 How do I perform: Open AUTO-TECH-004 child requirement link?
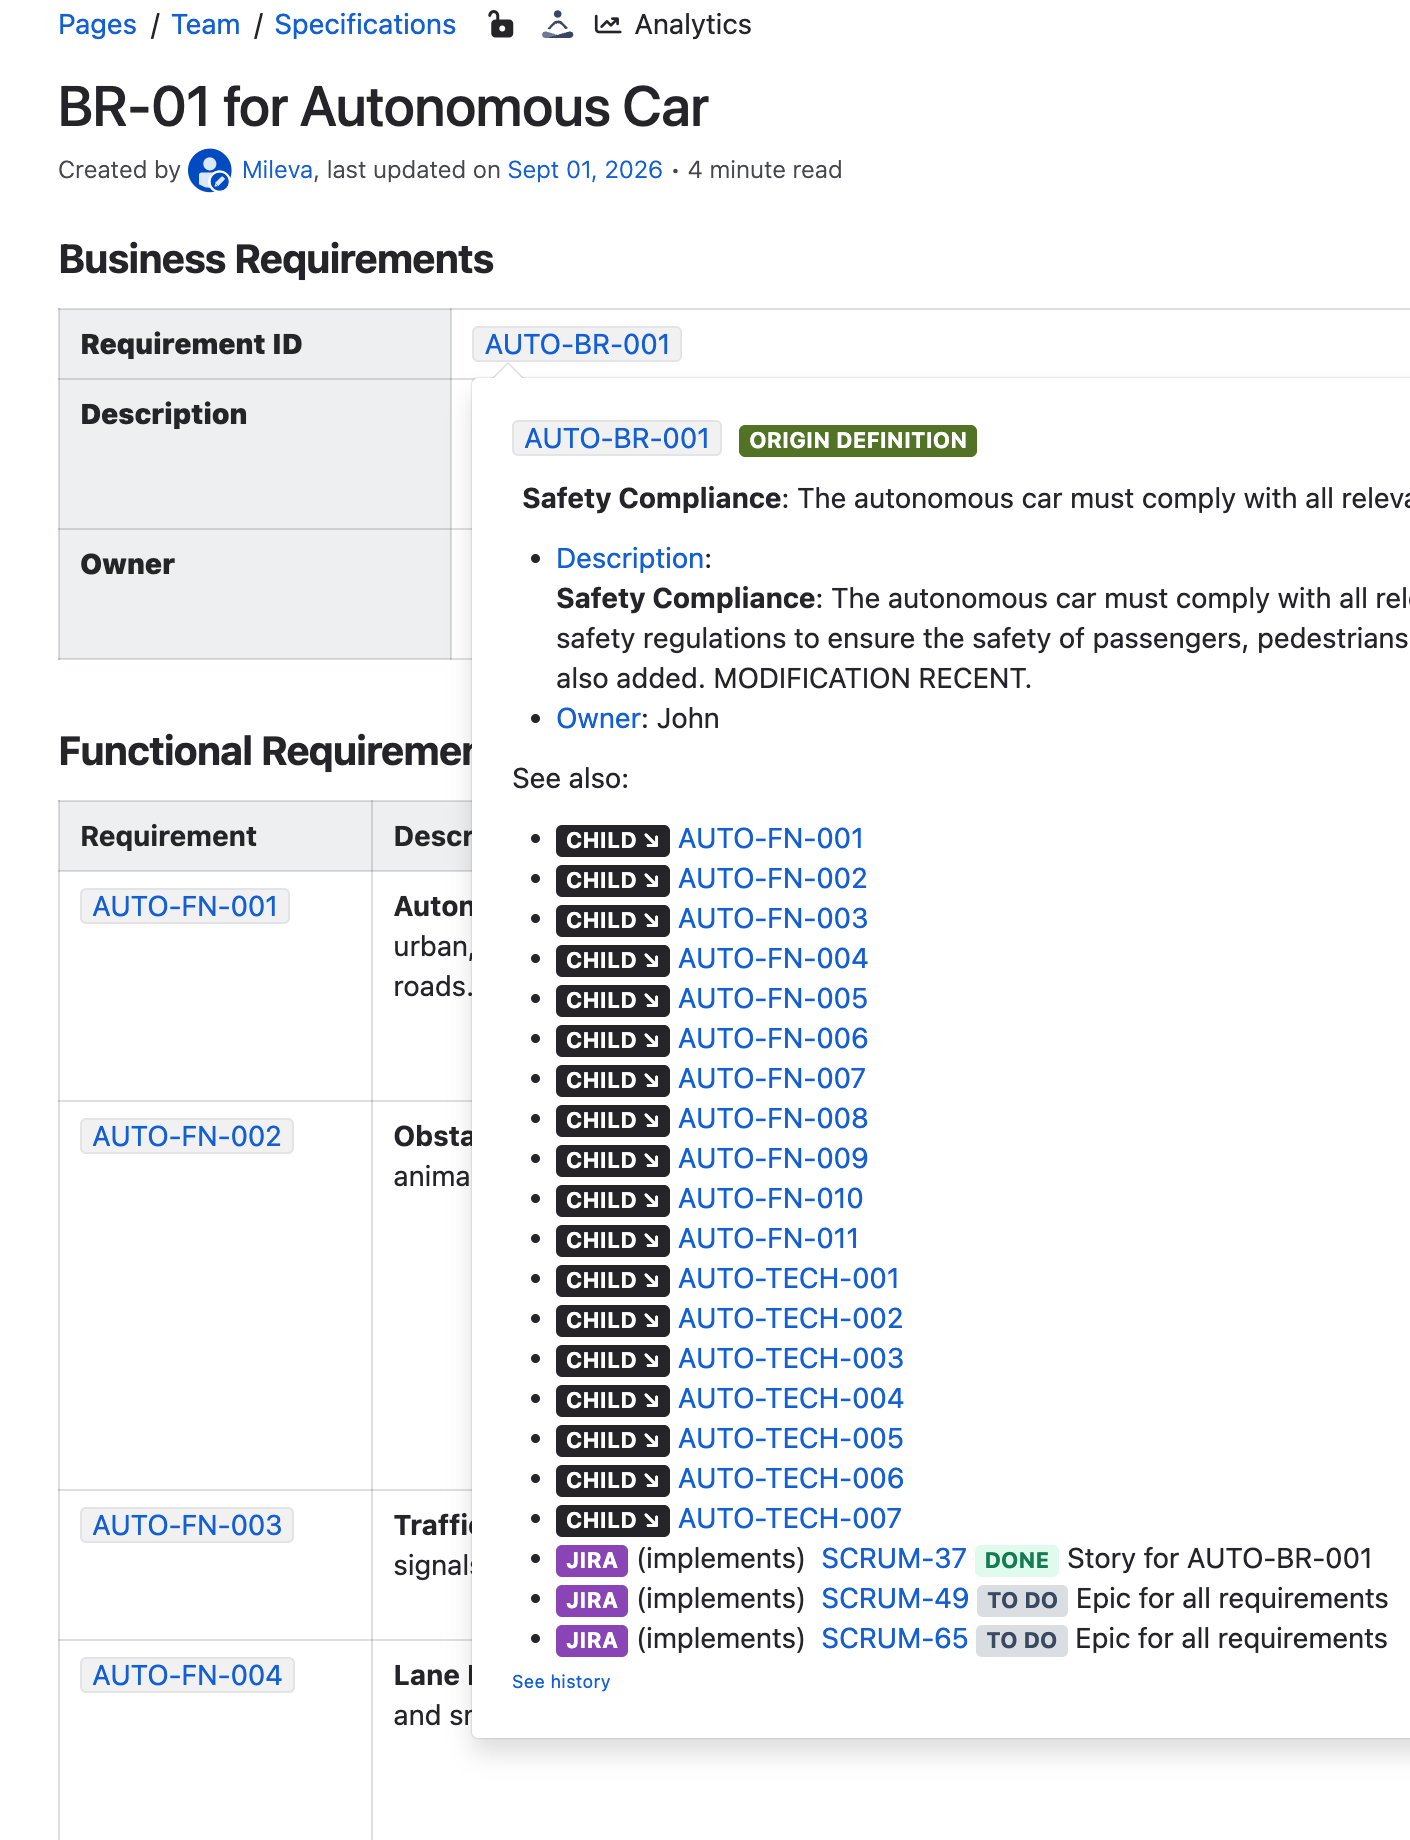[790, 1398]
